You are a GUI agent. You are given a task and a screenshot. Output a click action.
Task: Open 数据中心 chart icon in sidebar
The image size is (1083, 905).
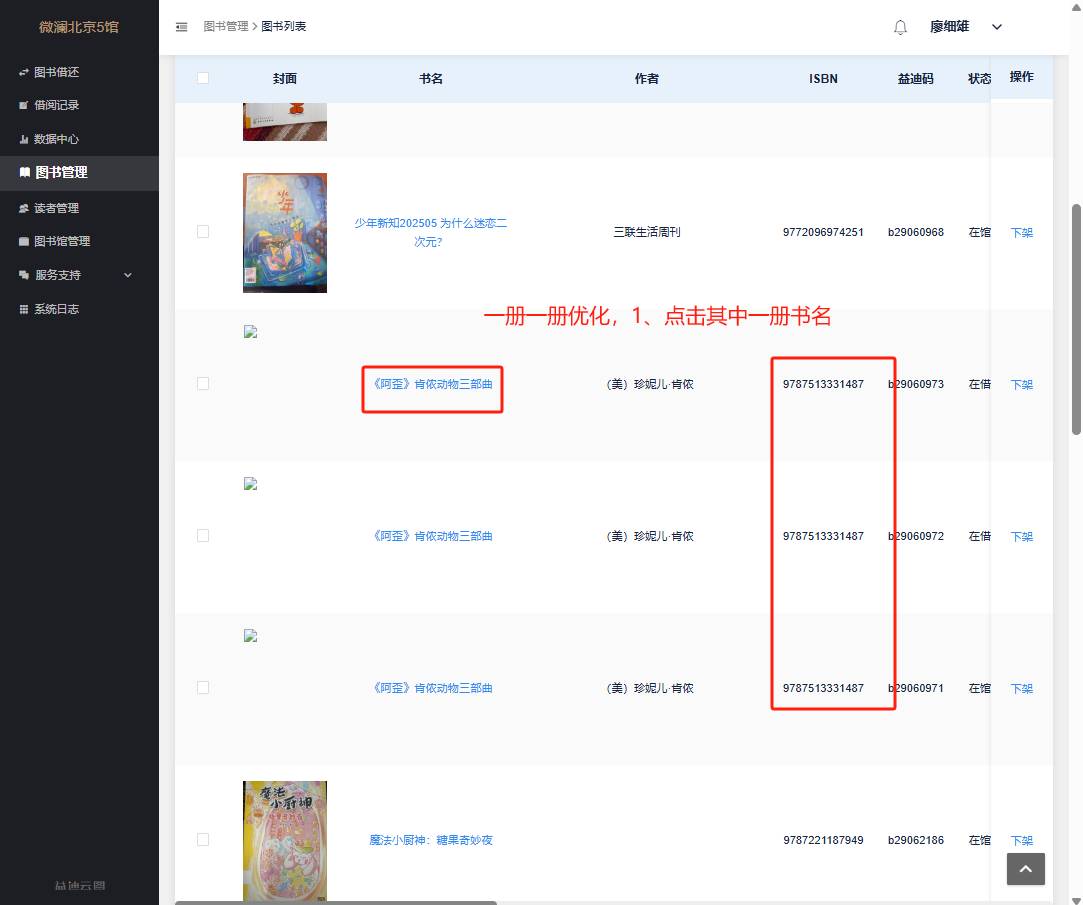24,139
